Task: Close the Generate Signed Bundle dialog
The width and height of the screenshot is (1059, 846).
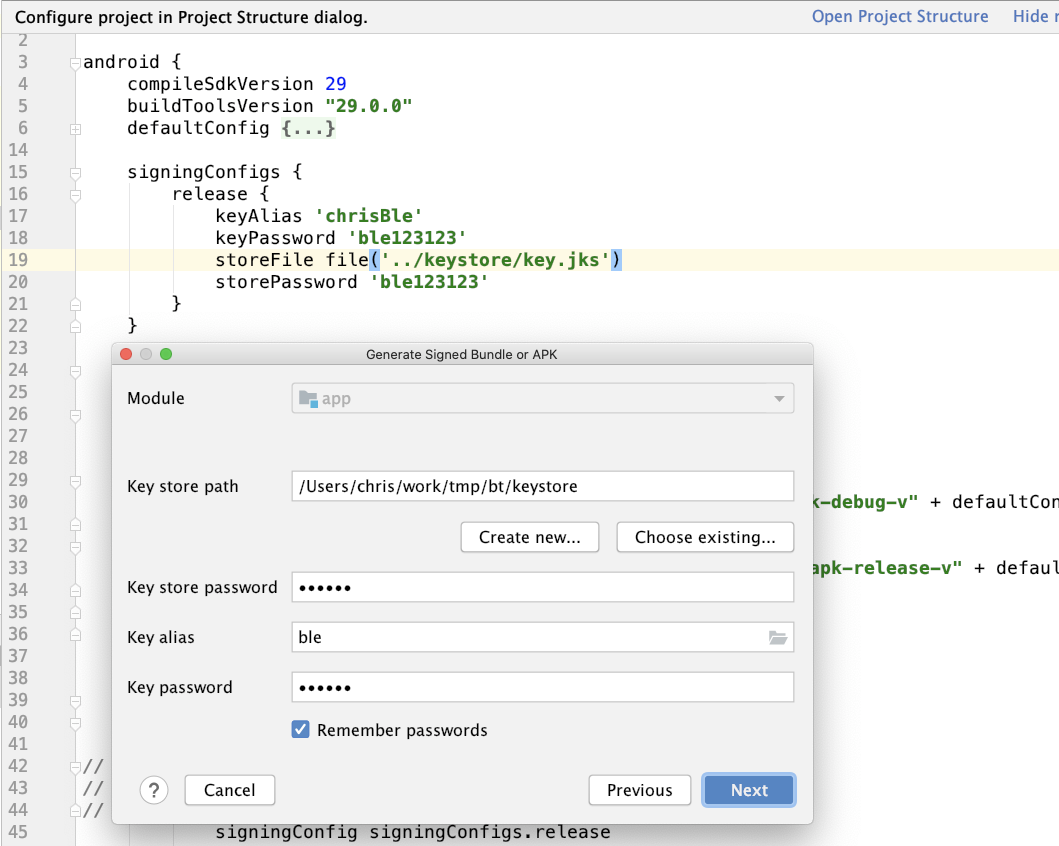Action: pos(126,354)
